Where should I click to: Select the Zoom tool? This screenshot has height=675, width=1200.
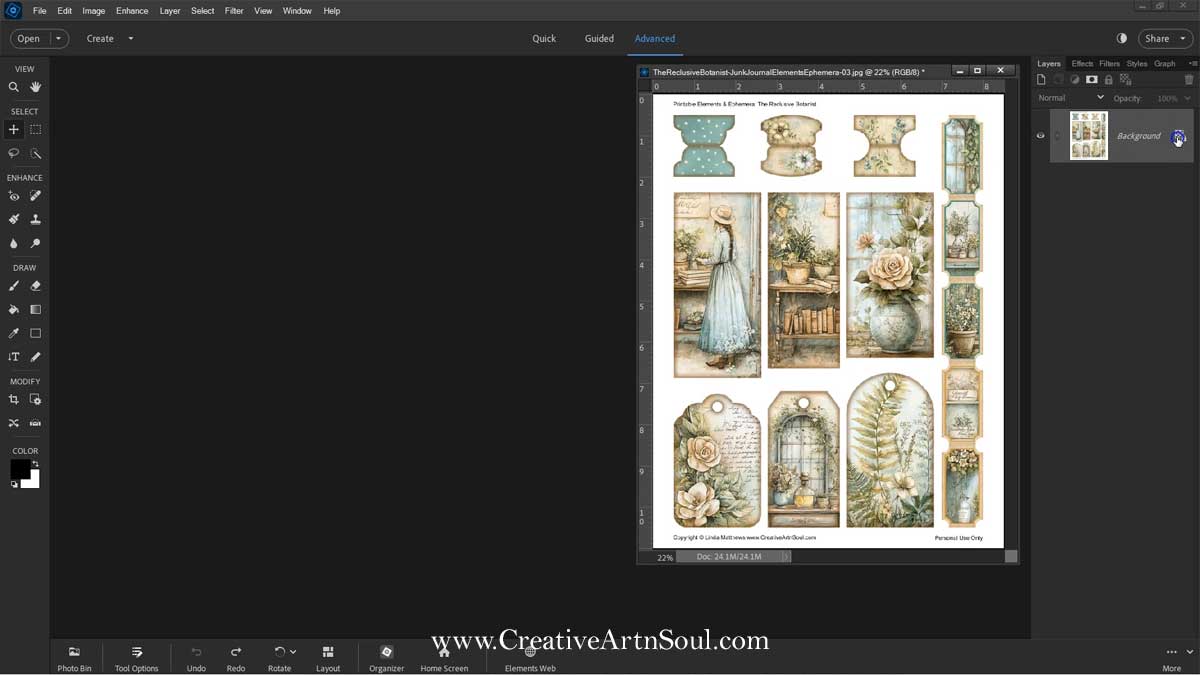14,87
